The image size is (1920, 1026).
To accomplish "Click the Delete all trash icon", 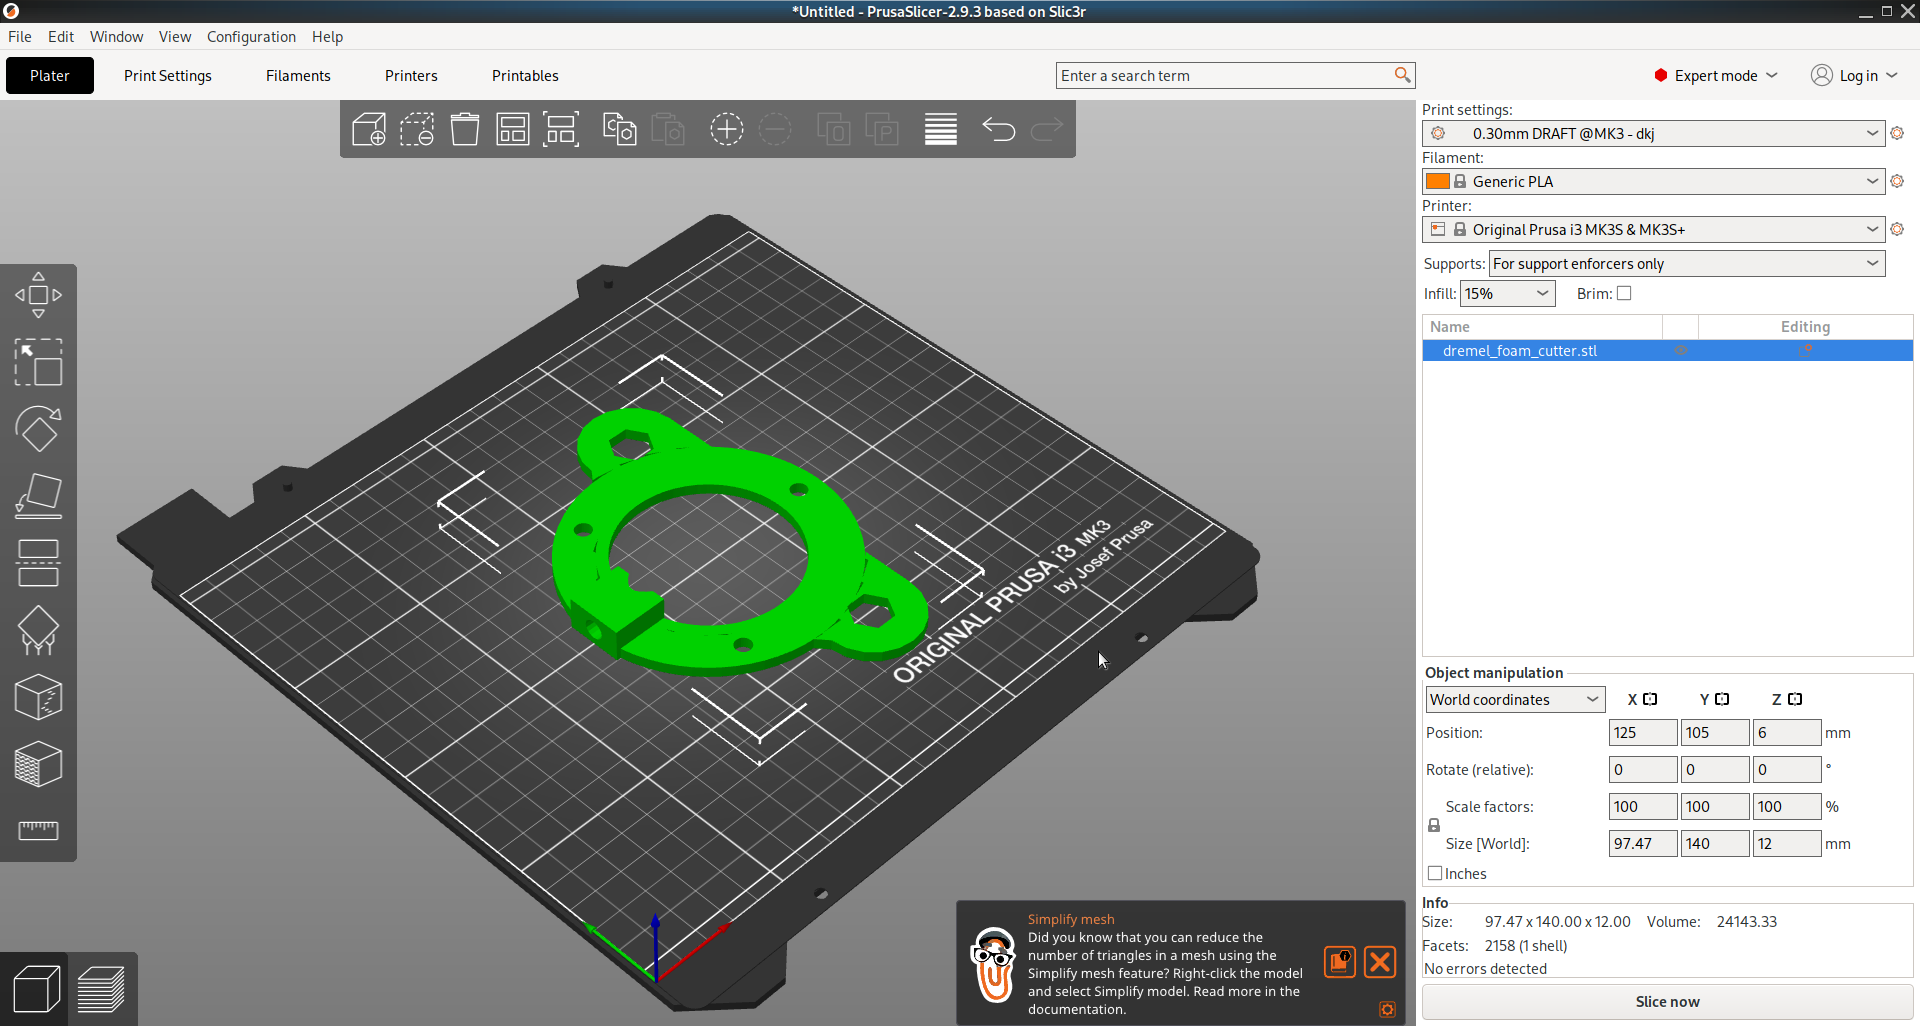I will [x=465, y=130].
